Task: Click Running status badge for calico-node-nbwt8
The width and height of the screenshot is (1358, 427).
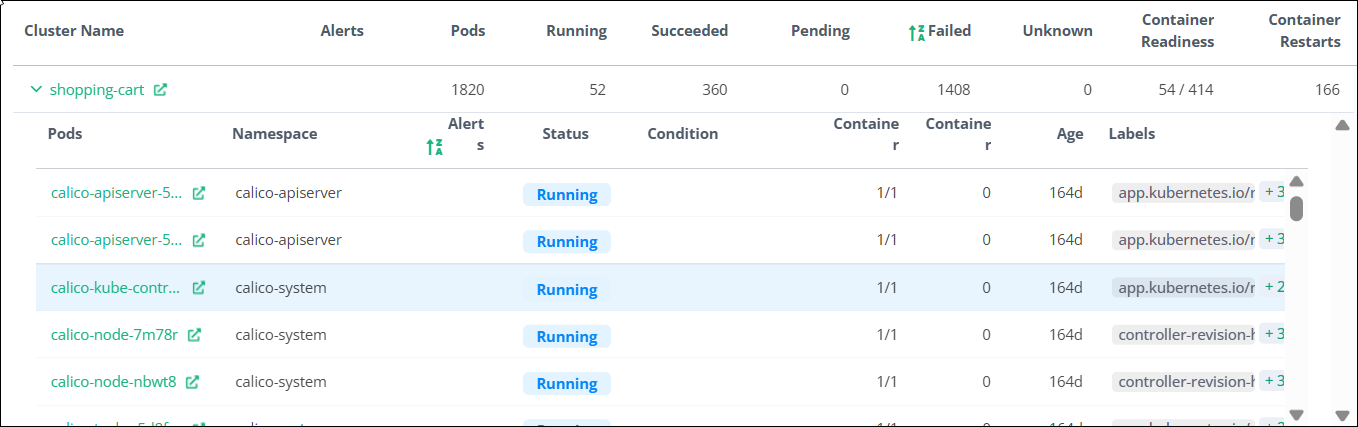Action: [566, 384]
